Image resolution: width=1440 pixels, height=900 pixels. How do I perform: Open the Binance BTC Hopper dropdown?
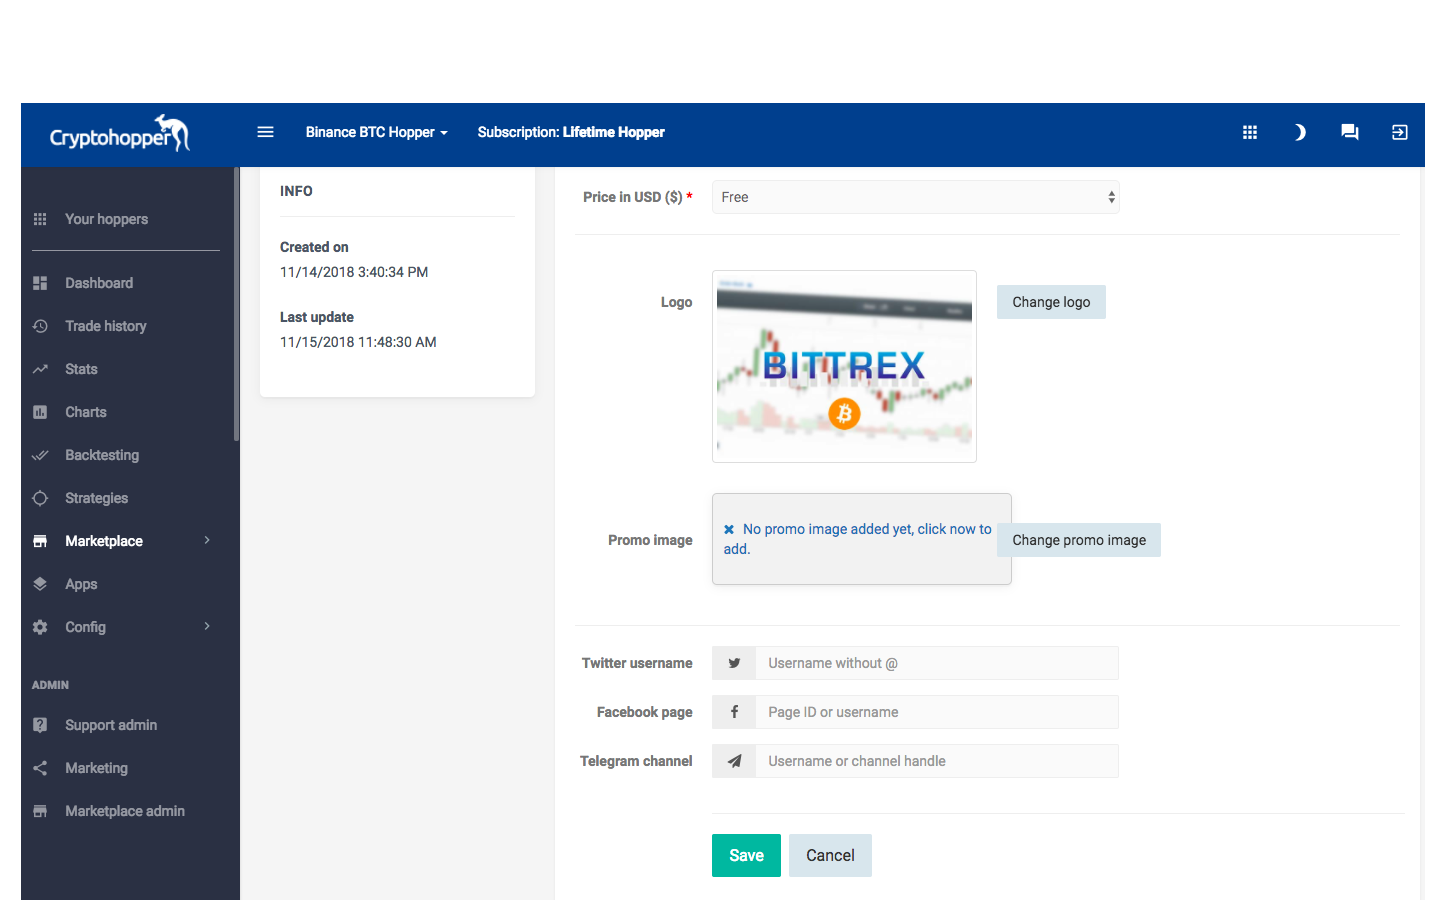tap(376, 132)
